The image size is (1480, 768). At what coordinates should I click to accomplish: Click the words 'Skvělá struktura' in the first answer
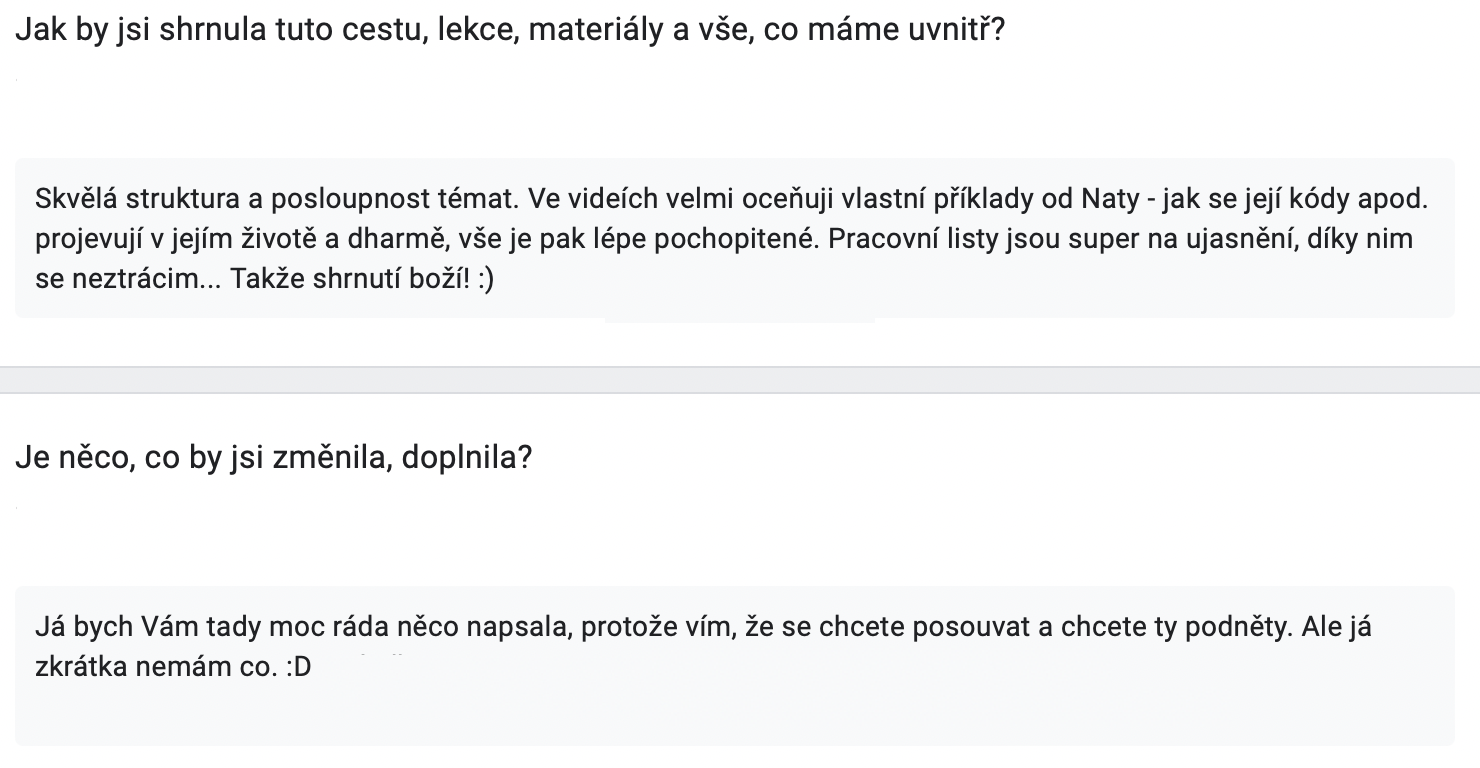(137, 199)
